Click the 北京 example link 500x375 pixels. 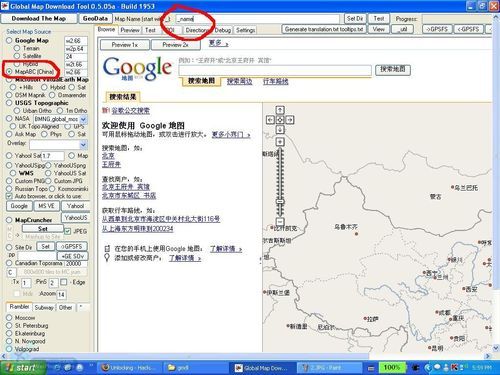108,156
